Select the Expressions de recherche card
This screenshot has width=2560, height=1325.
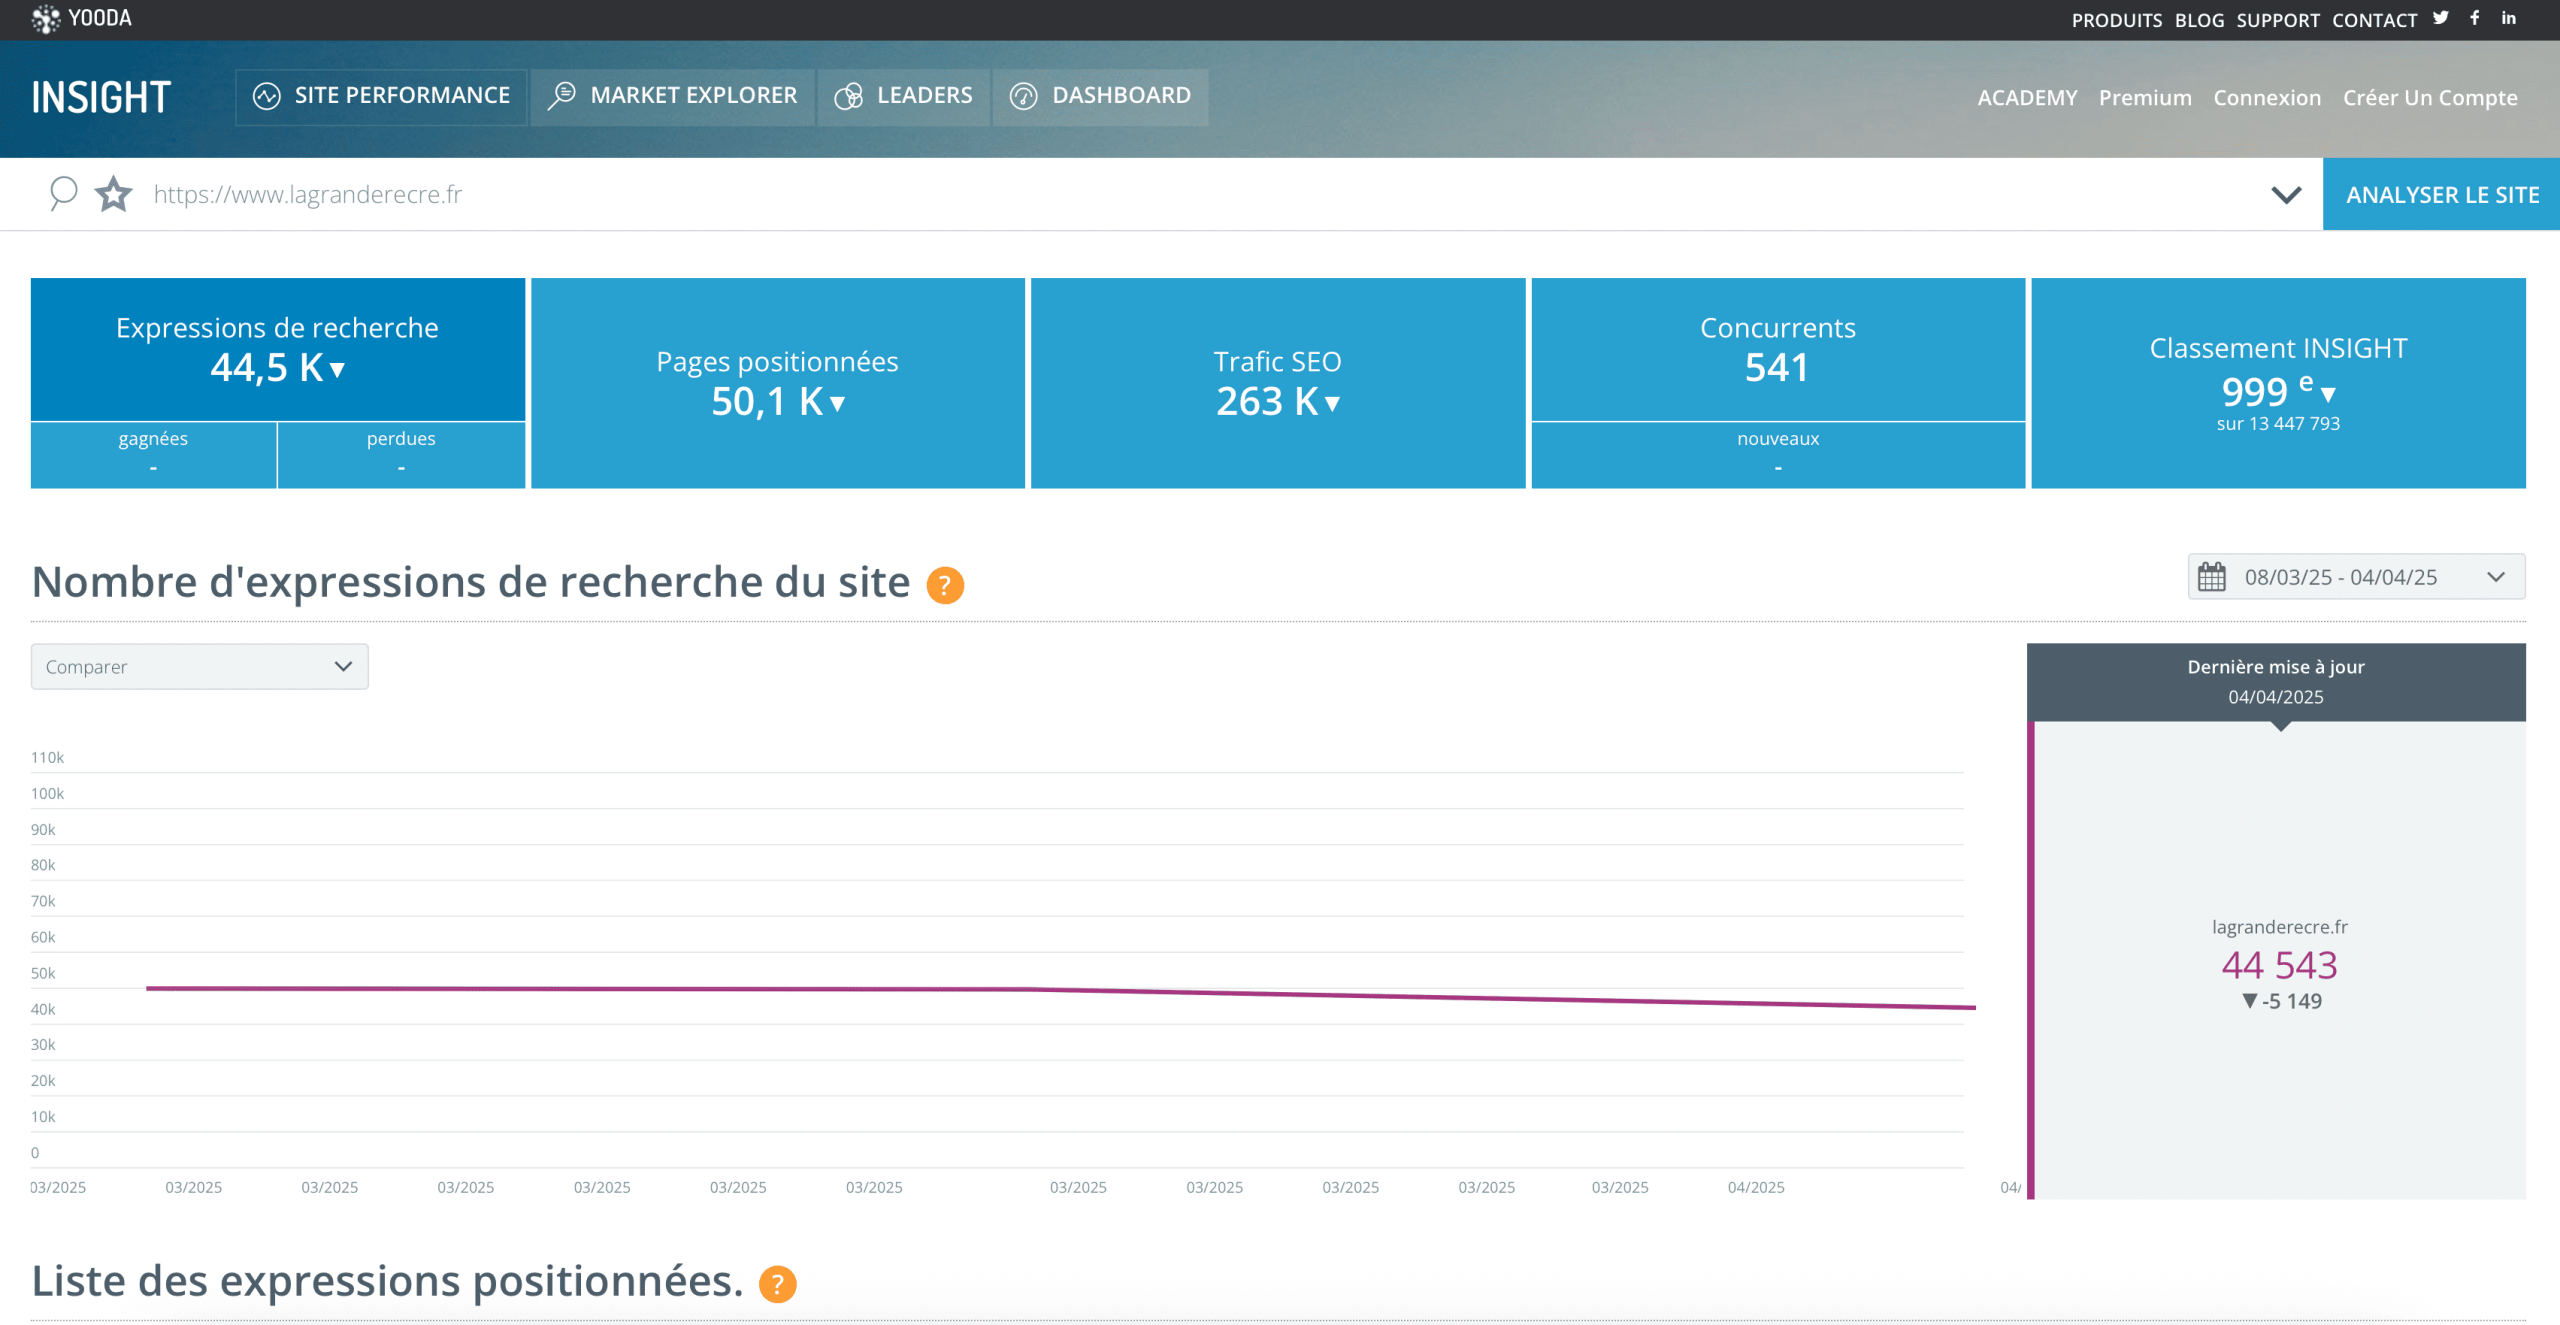click(x=277, y=350)
